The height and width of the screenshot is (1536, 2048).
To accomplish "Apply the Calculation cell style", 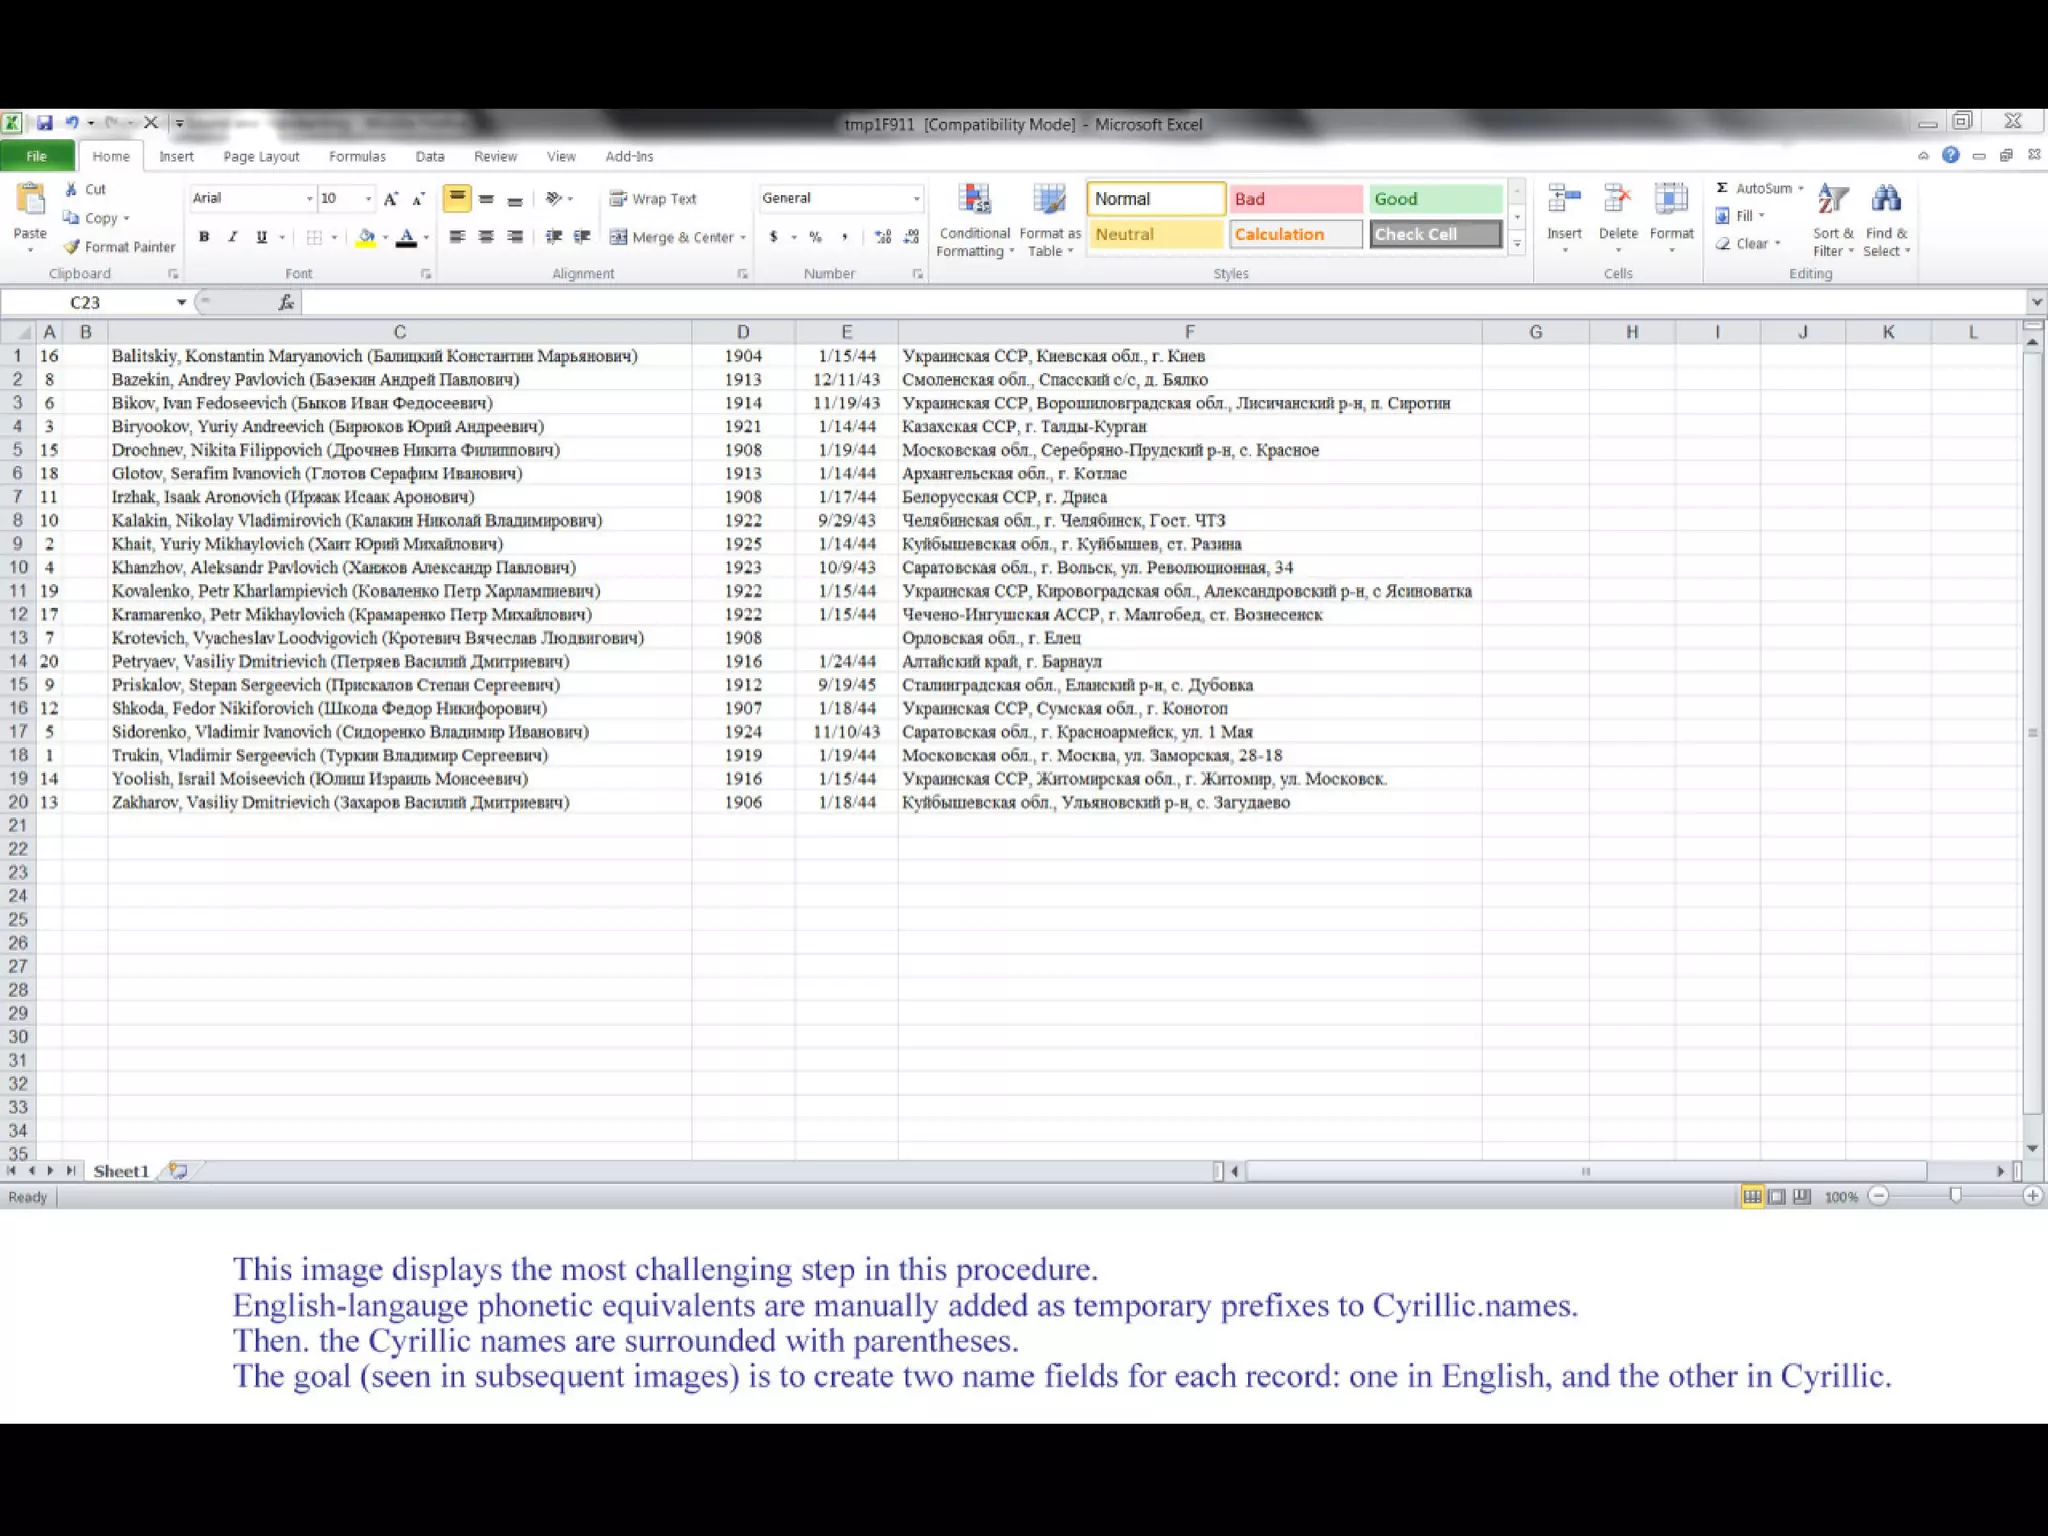I will (1295, 234).
